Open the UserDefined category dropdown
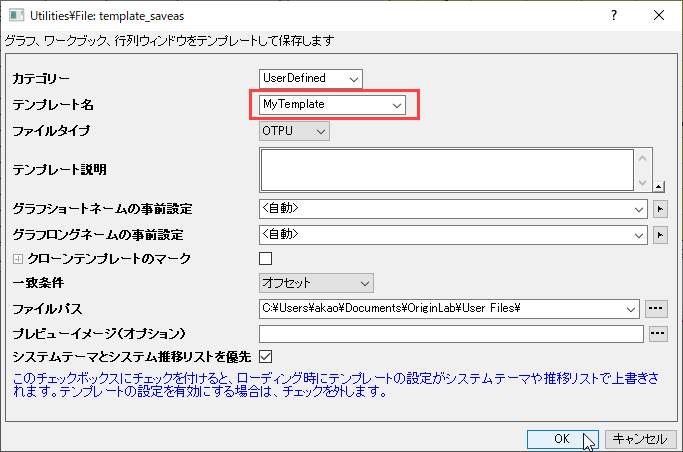This screenshot has width=683, height=452. click(311, 79)
